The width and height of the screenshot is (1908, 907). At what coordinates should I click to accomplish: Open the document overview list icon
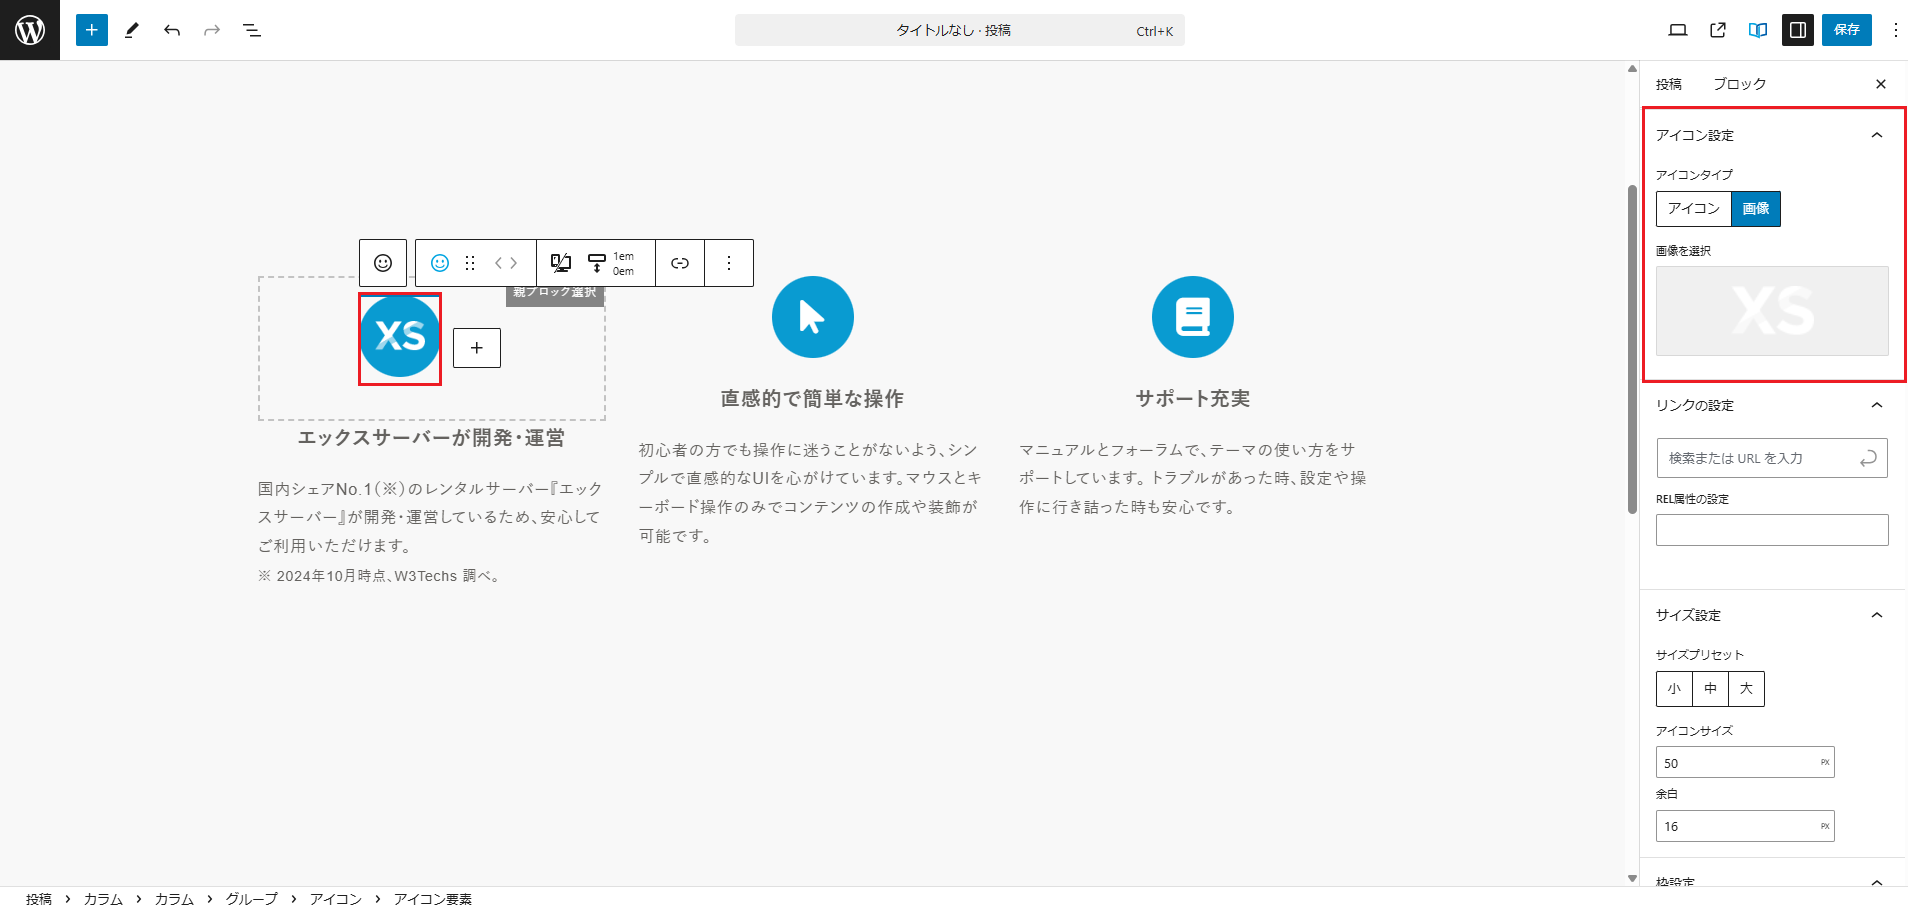[252, 30]
